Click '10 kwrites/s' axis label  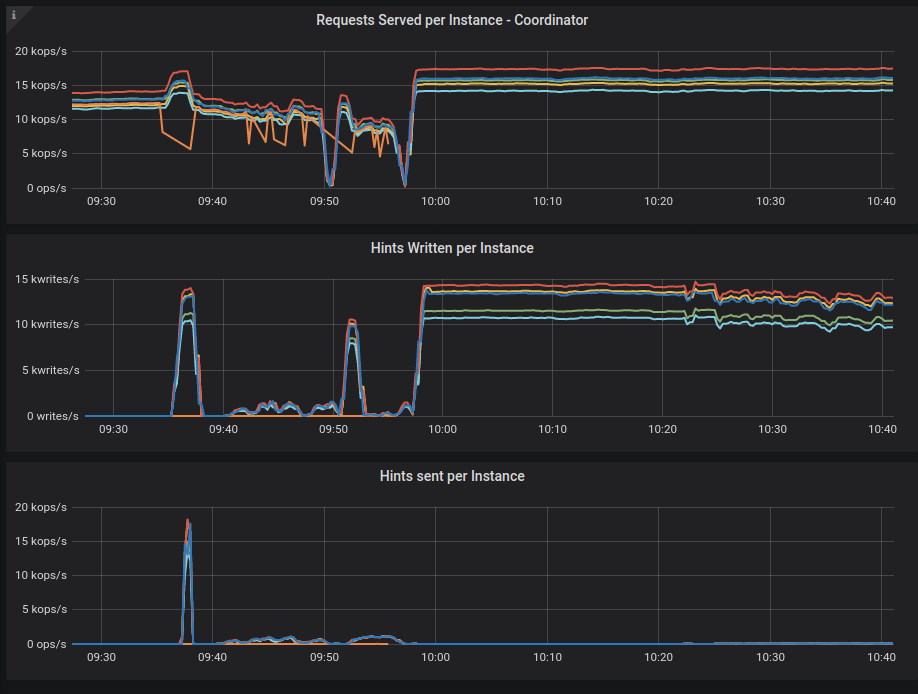[47, 324]
